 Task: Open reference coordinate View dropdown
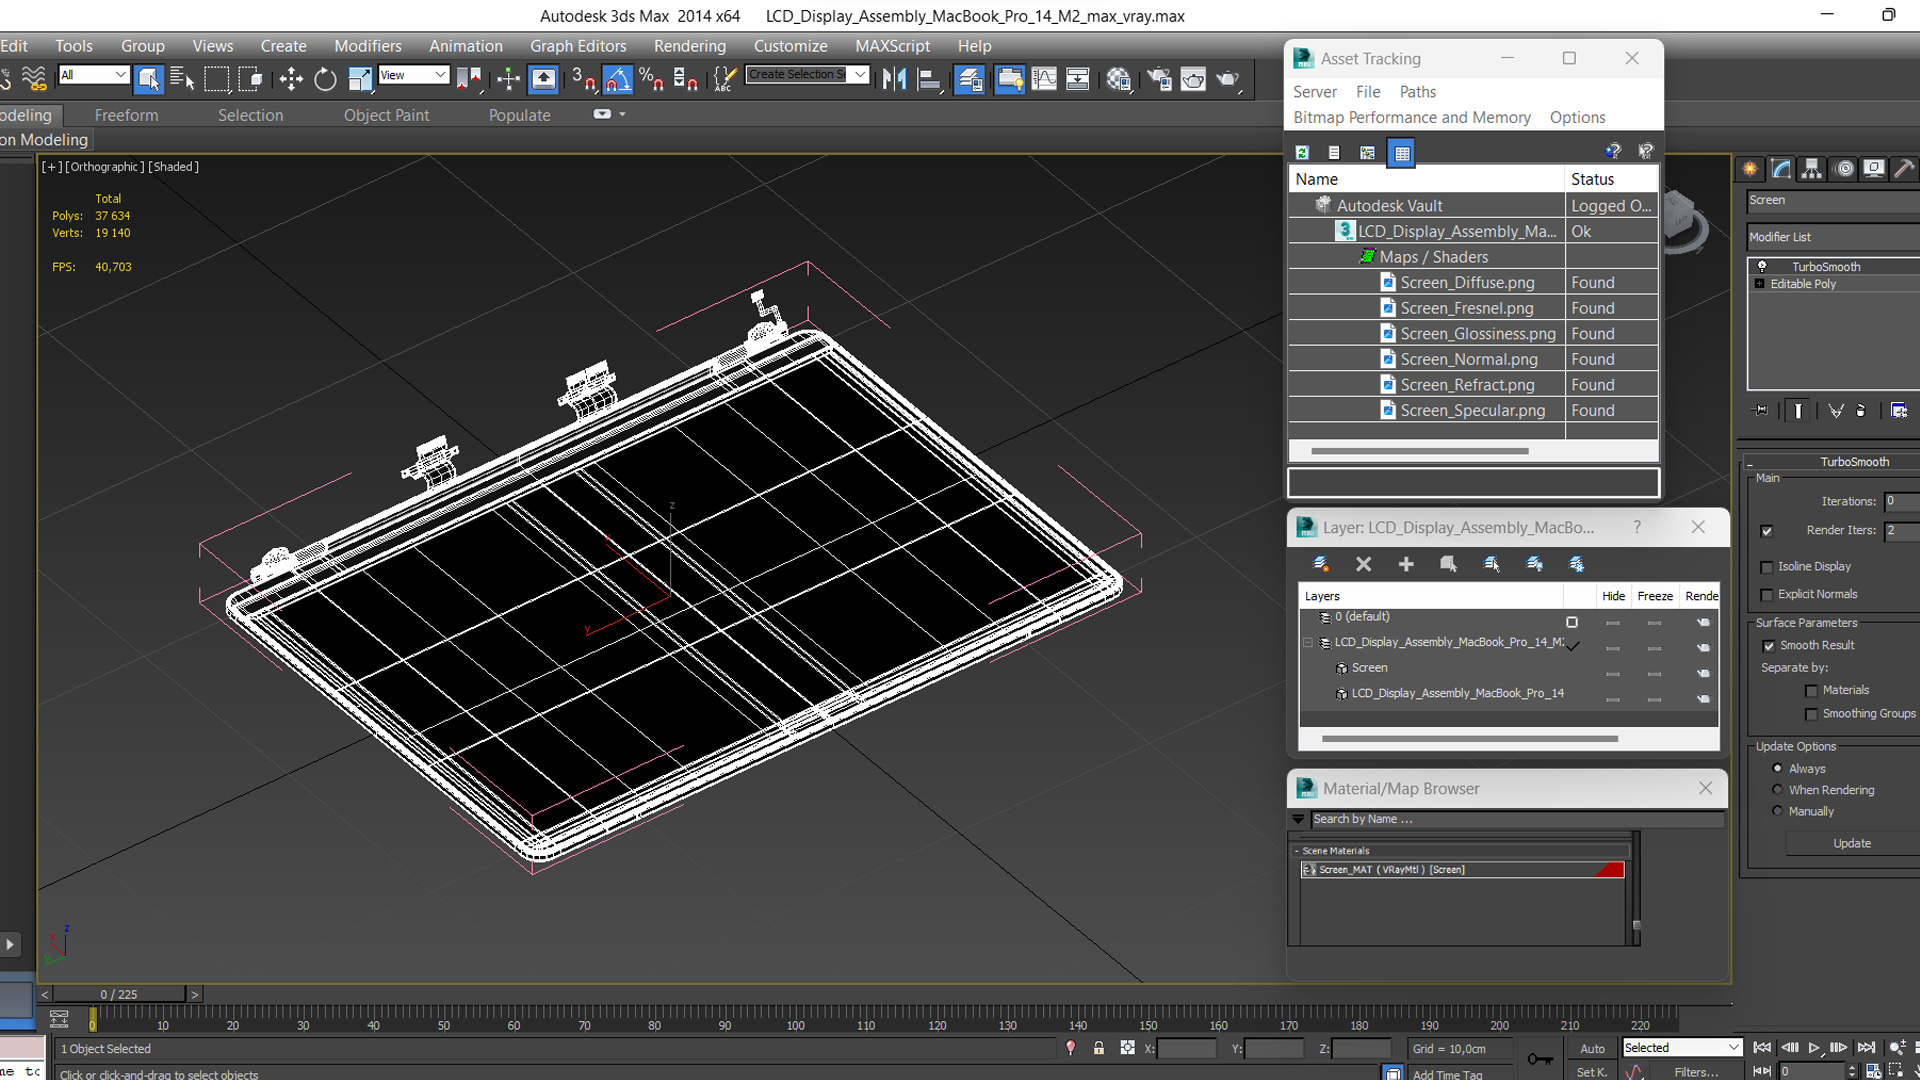click(x=413, y=75)
